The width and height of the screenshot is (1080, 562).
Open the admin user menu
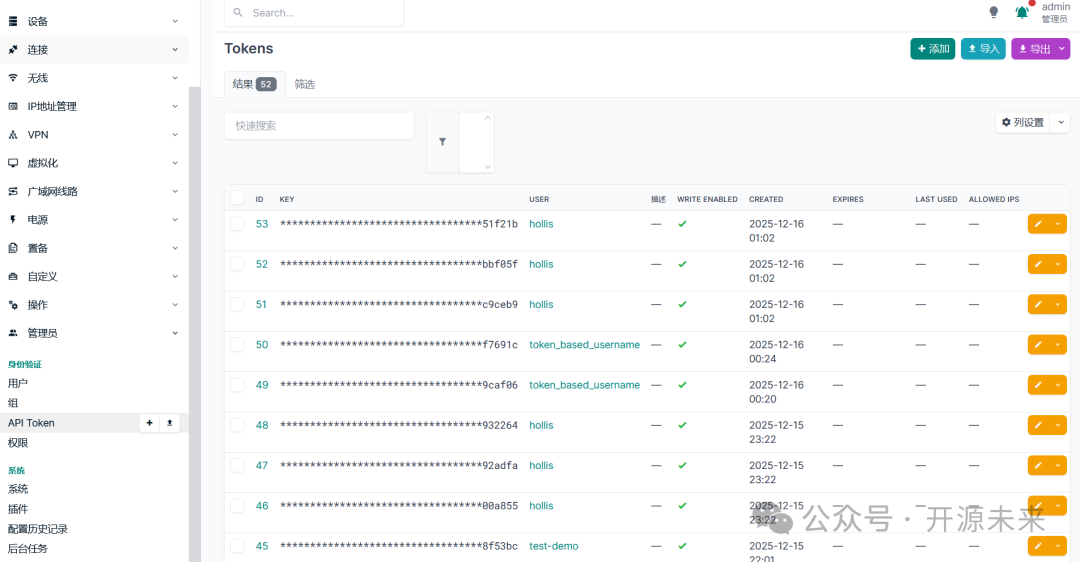(1055, 12)
